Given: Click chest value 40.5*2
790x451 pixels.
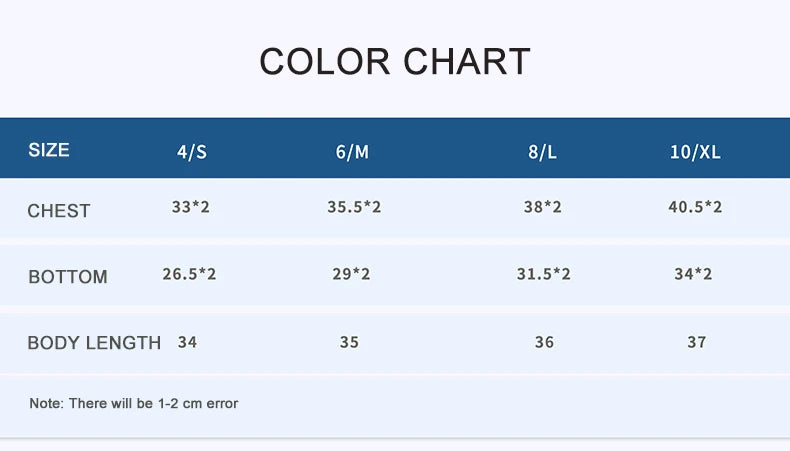Looking at the screenshot, I should point(695,207).
